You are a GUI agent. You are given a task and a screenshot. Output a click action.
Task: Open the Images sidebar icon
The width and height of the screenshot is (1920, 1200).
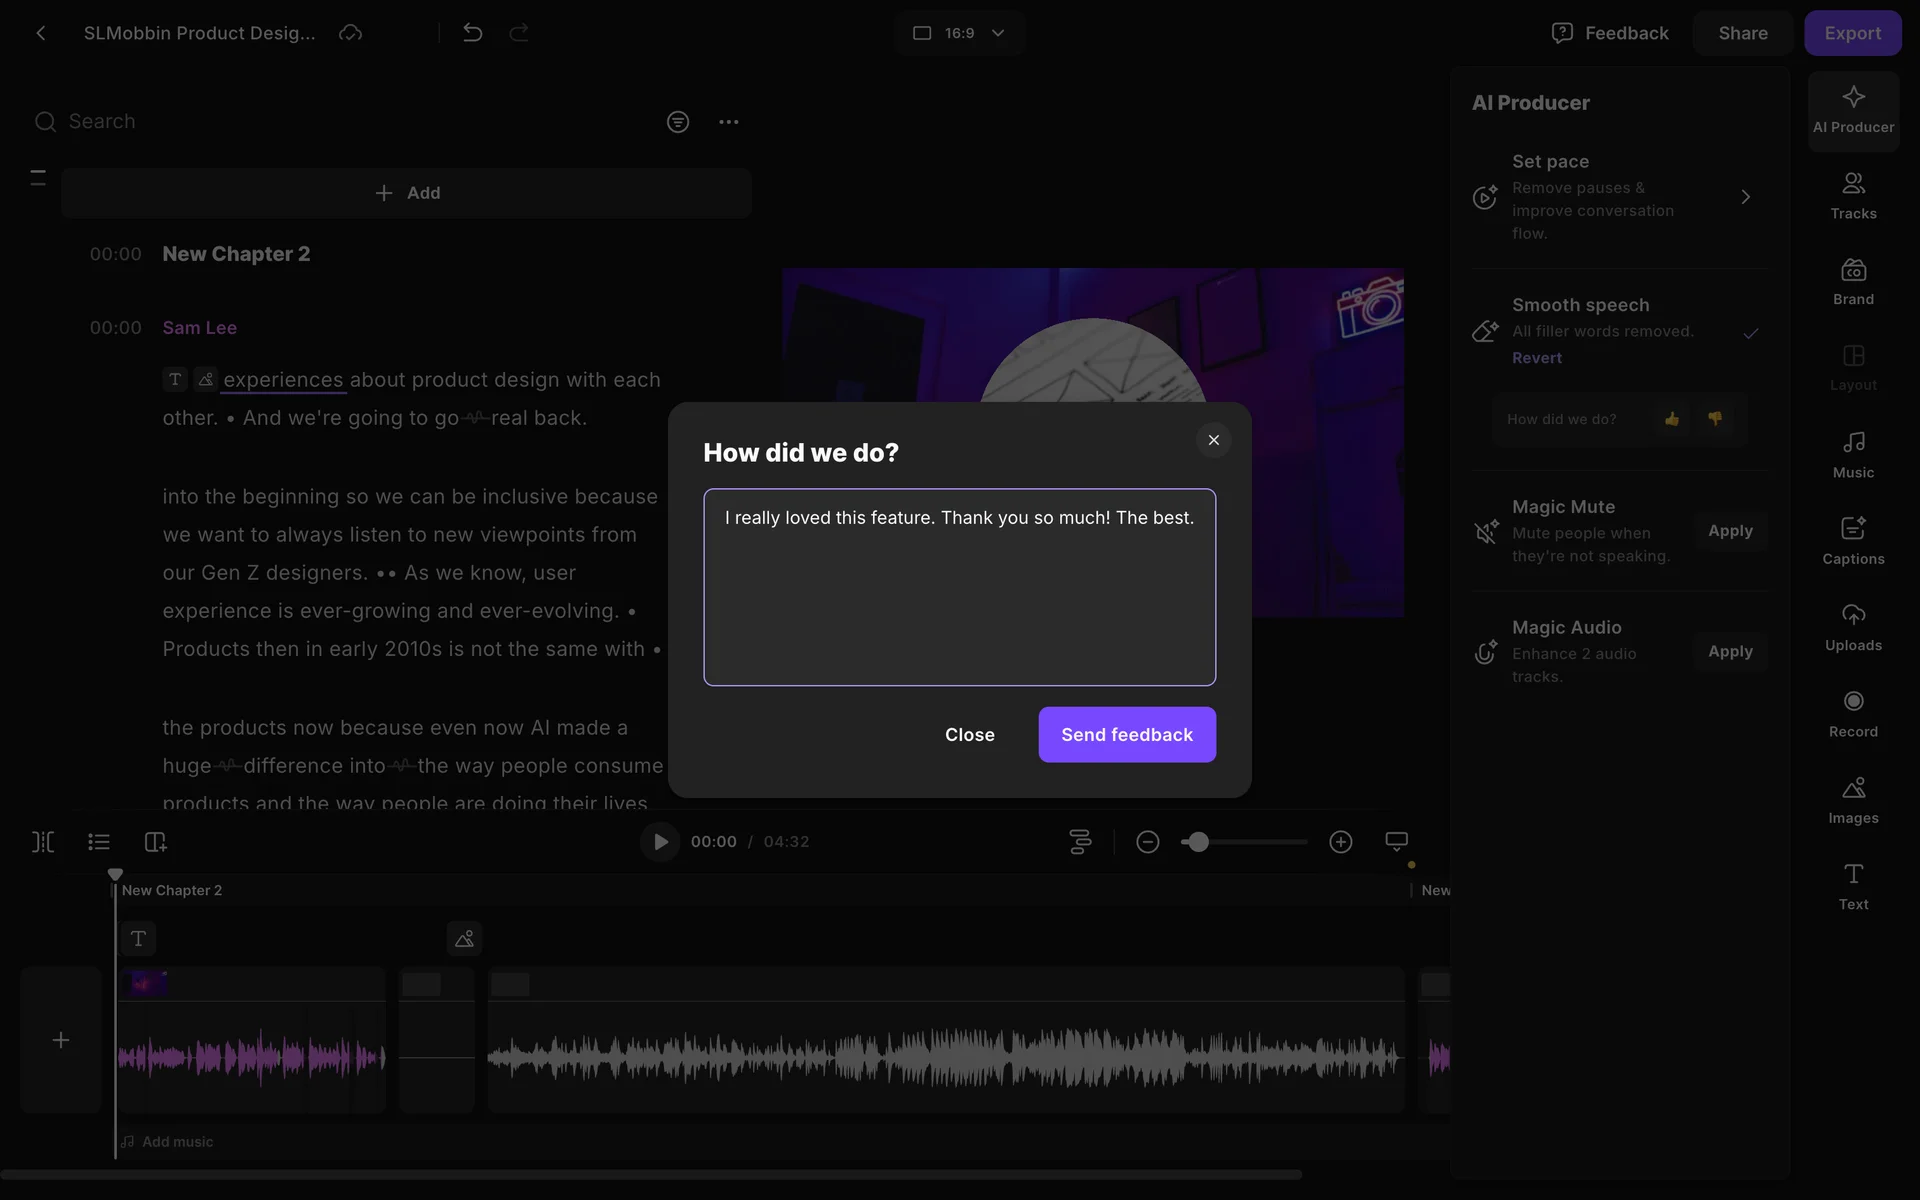click(1853, 800)
